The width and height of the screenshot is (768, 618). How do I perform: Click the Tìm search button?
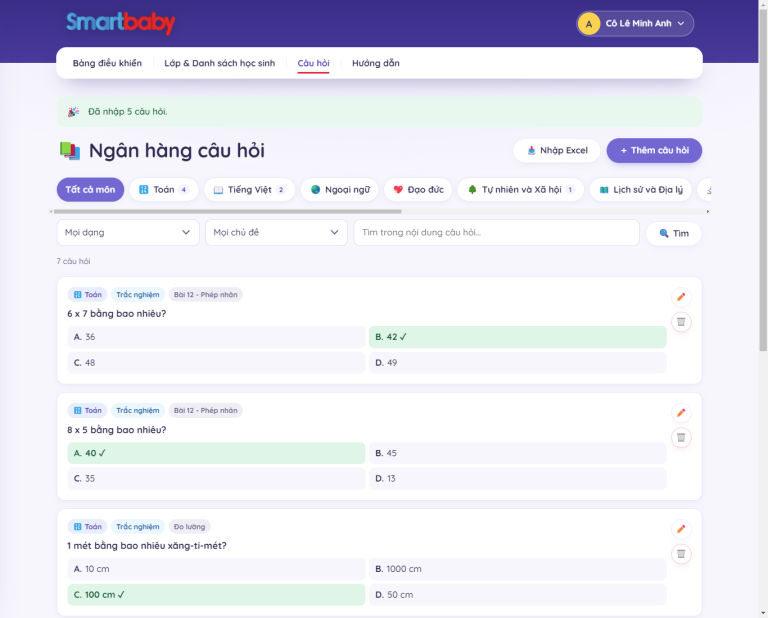coord(673,233)
